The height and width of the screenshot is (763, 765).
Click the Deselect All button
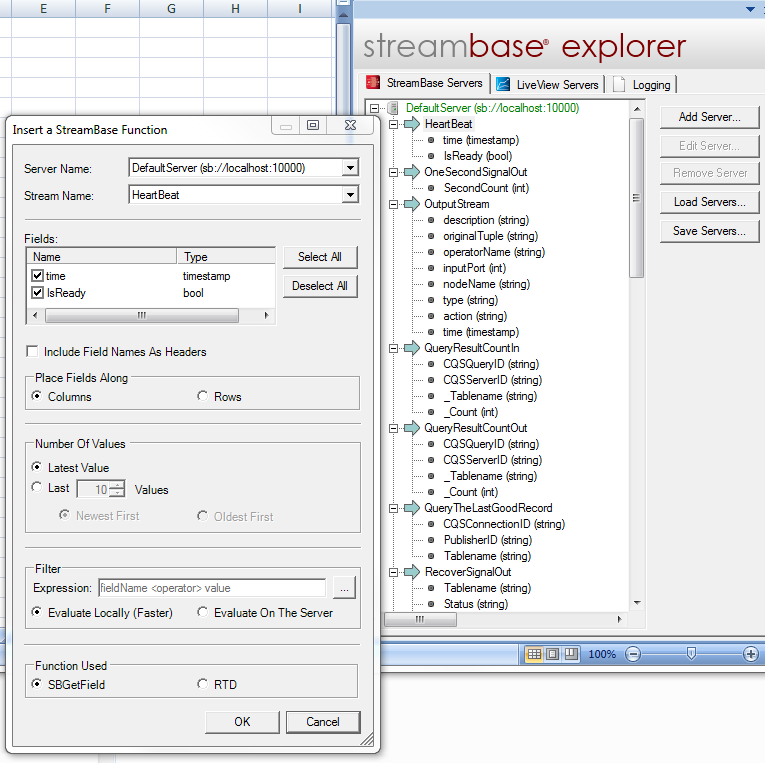(x=320, y=286)
